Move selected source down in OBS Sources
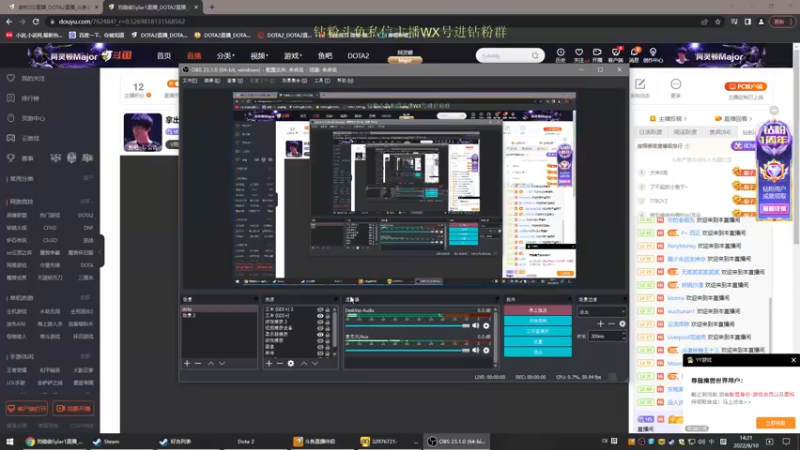 pyautogui.click(x=315, y=363)
